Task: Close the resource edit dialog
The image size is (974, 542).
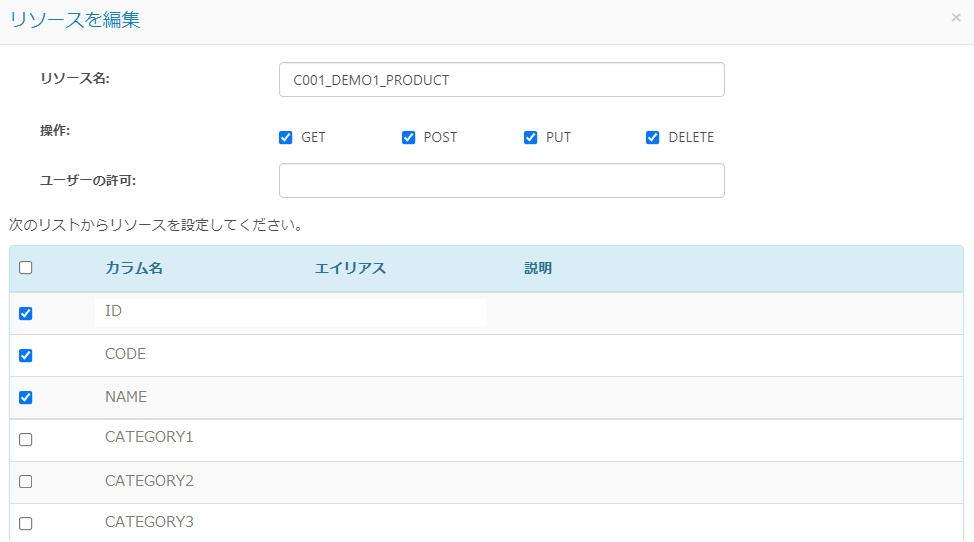Action: coord(956,18)
